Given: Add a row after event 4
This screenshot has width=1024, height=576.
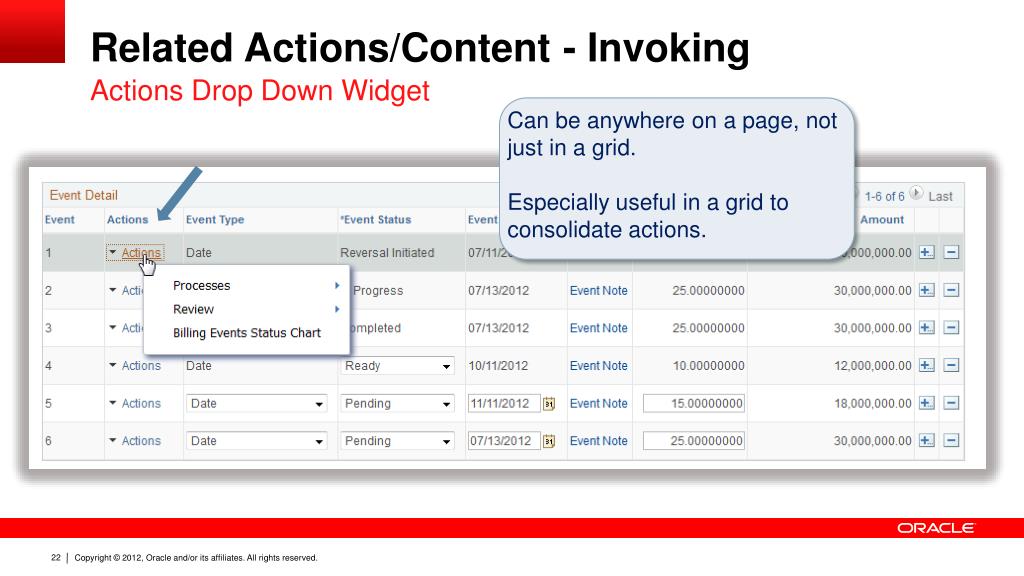Looking at the screenshot, I should [927, 366].
